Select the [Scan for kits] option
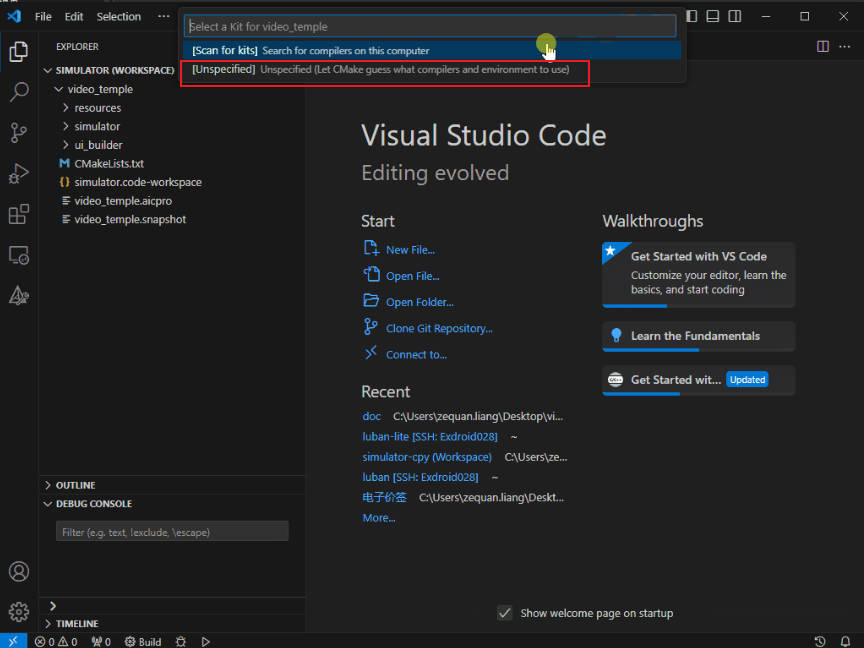This screenshot has width=864, height=648. [432, 51]
